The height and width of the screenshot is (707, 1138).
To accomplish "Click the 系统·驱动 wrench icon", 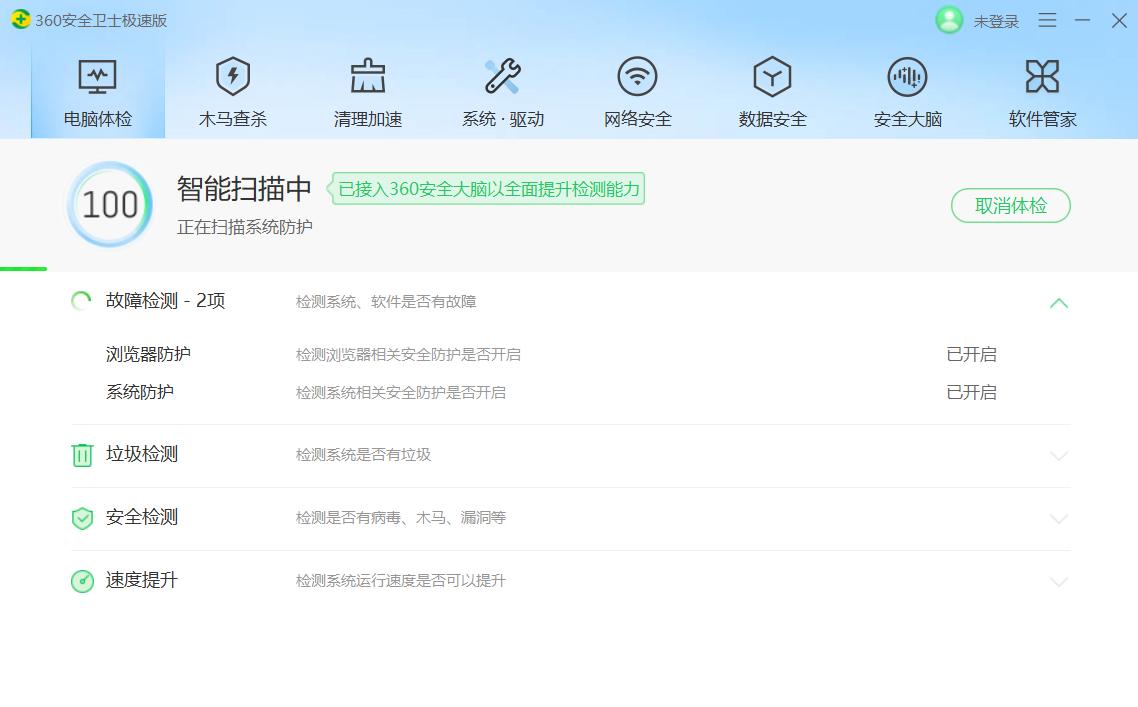I will pyautogui.click(x=503, y=75).
